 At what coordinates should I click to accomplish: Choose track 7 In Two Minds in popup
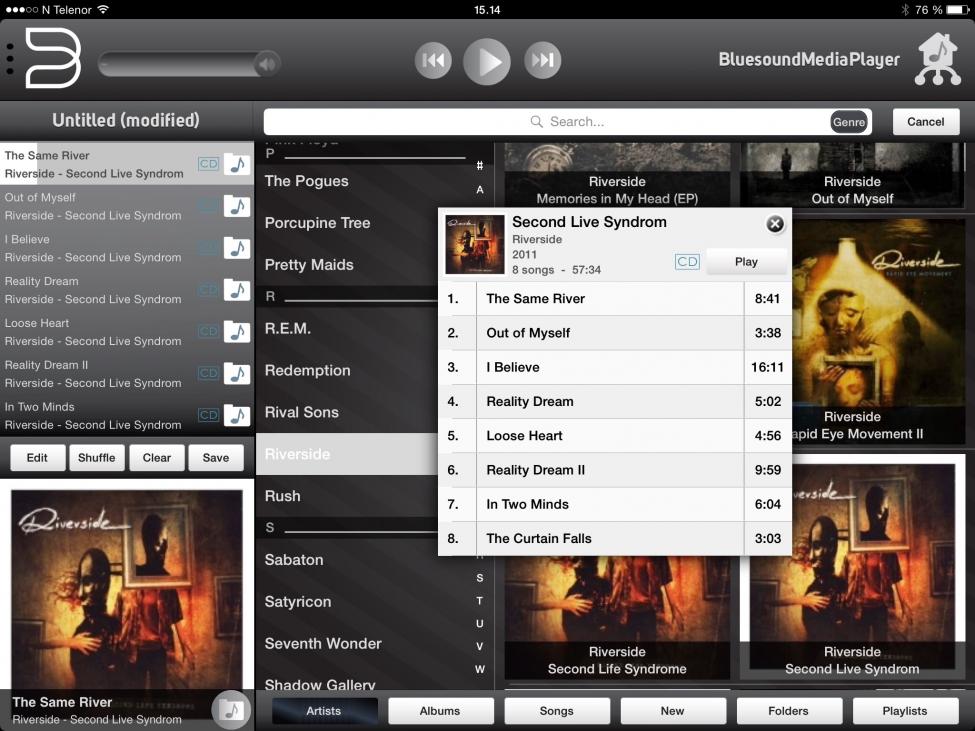tap(615, 504)
